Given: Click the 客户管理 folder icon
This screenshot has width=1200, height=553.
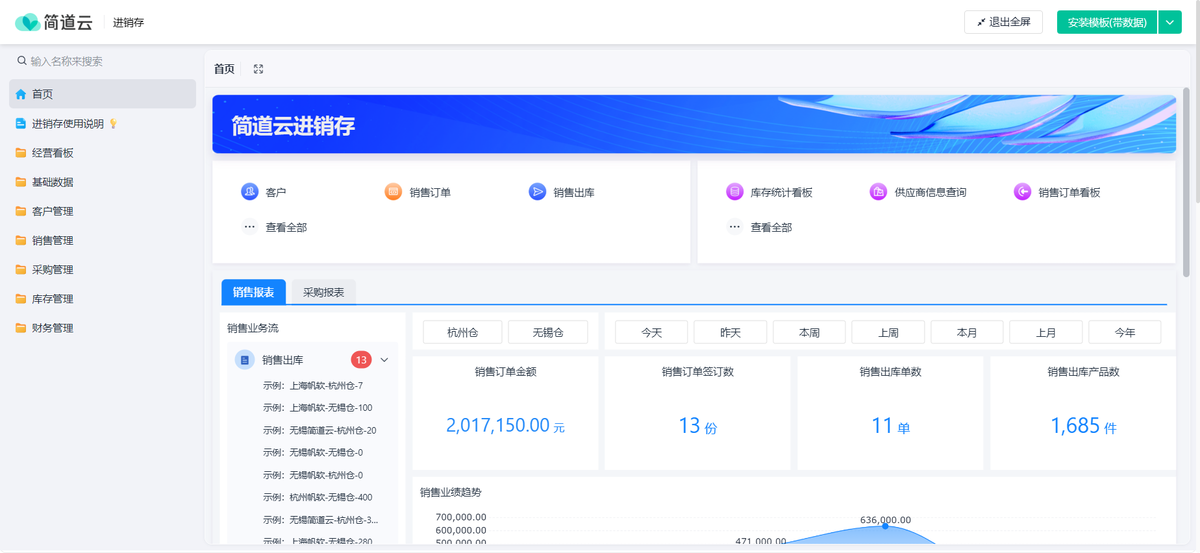Looking at the screenshot, I should click(21, 211).
